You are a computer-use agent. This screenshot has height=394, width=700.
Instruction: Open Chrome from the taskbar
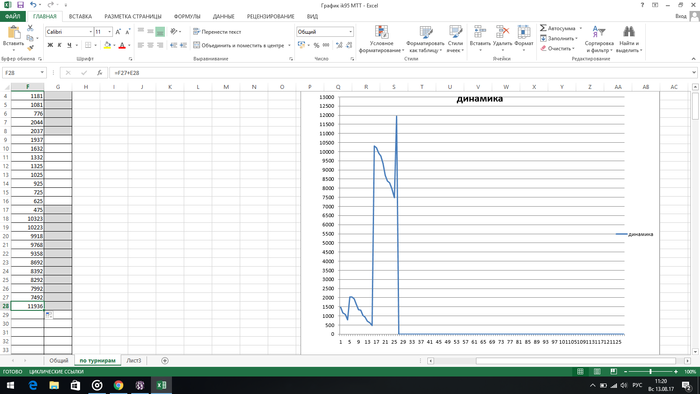coord(118,386)
